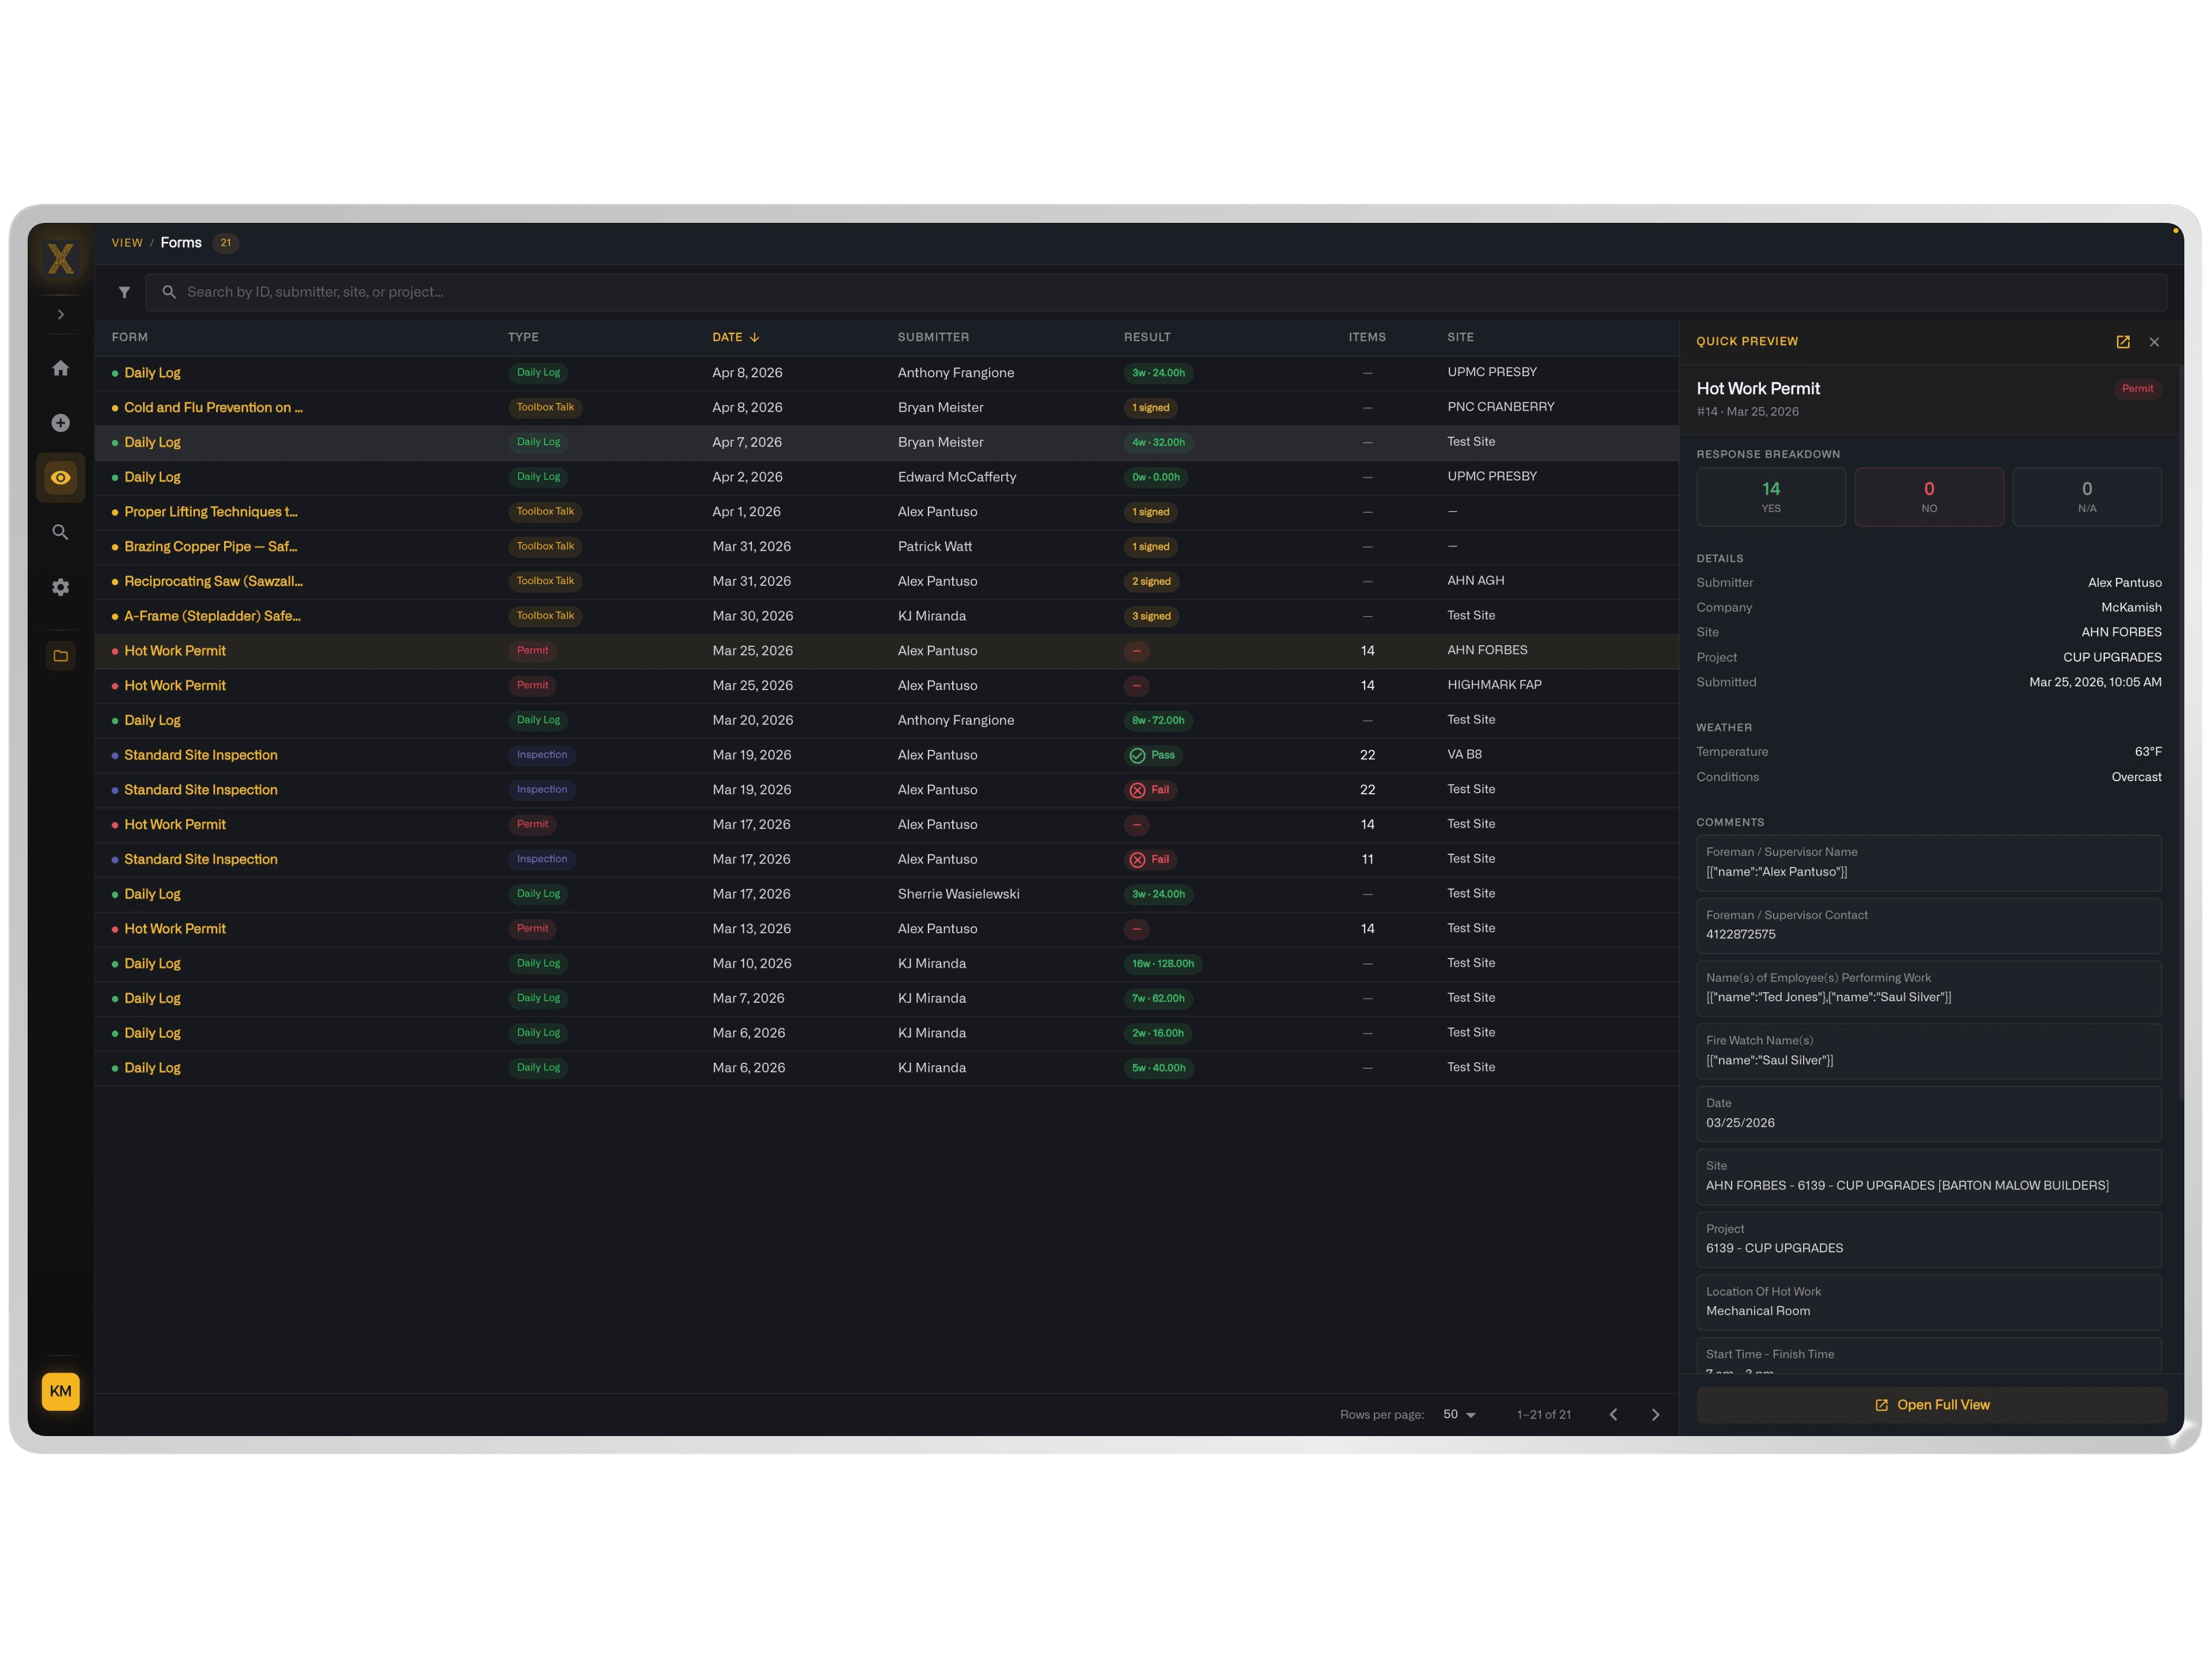Click the 0 N/A breakdown card

pos(2086,497)
